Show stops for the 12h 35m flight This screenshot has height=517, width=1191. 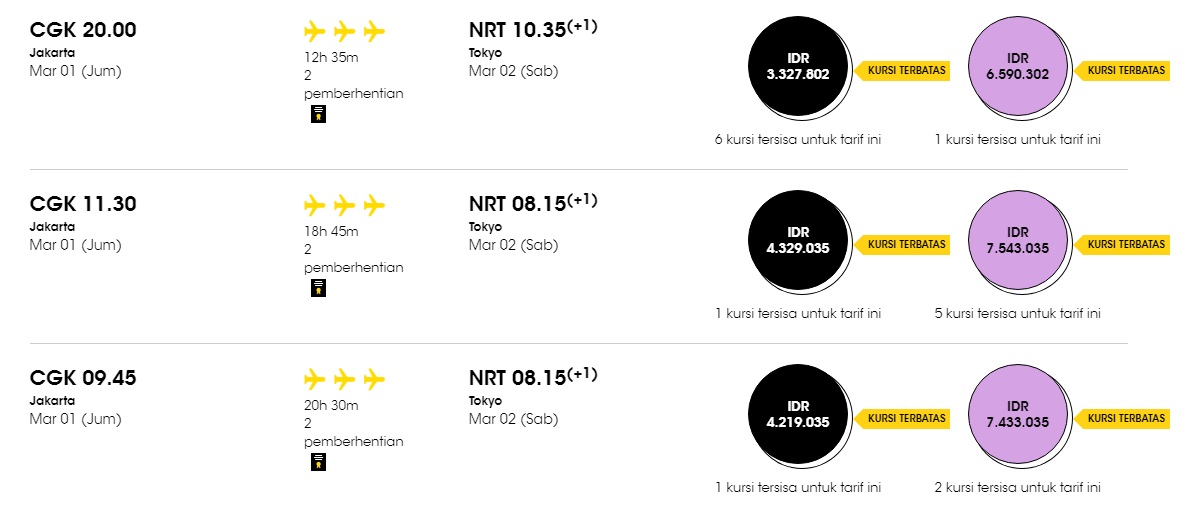point(353,84)
